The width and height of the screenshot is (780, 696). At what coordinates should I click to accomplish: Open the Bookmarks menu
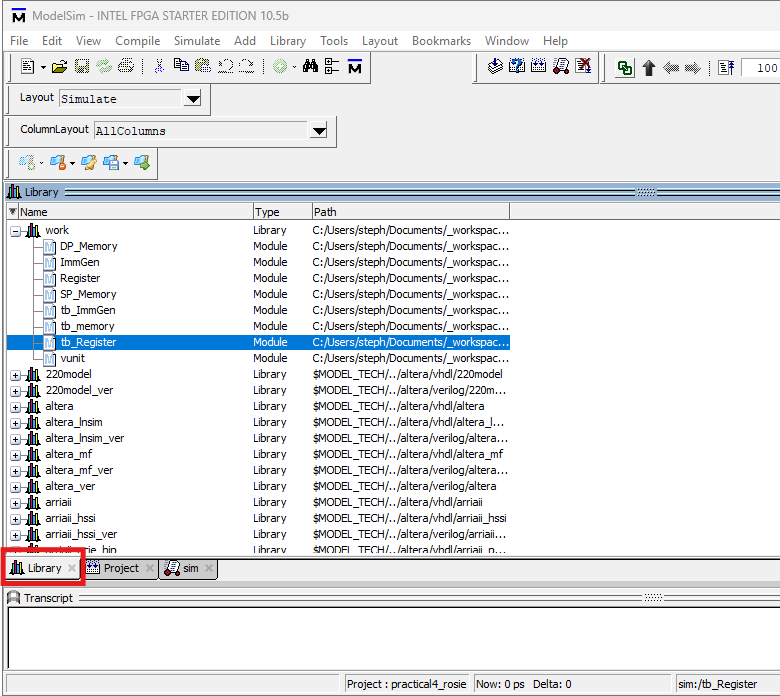(x=441, y=41)
